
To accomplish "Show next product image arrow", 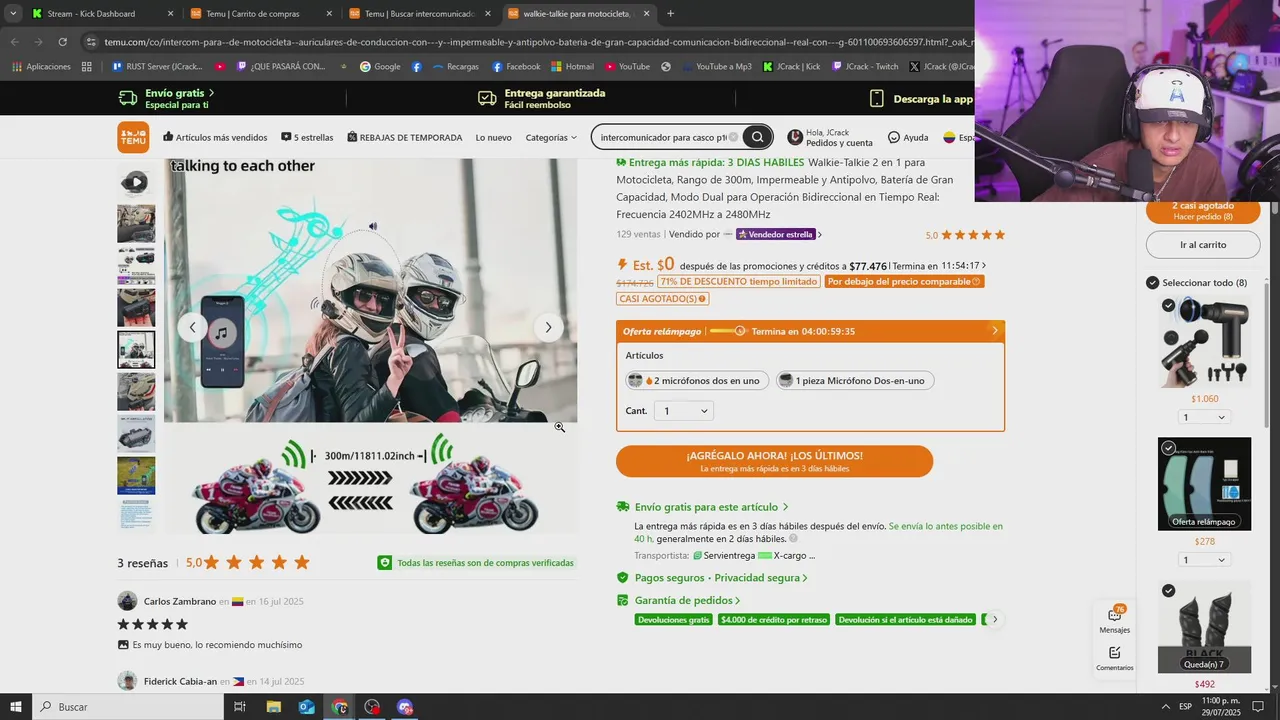I will coord(548,327).
